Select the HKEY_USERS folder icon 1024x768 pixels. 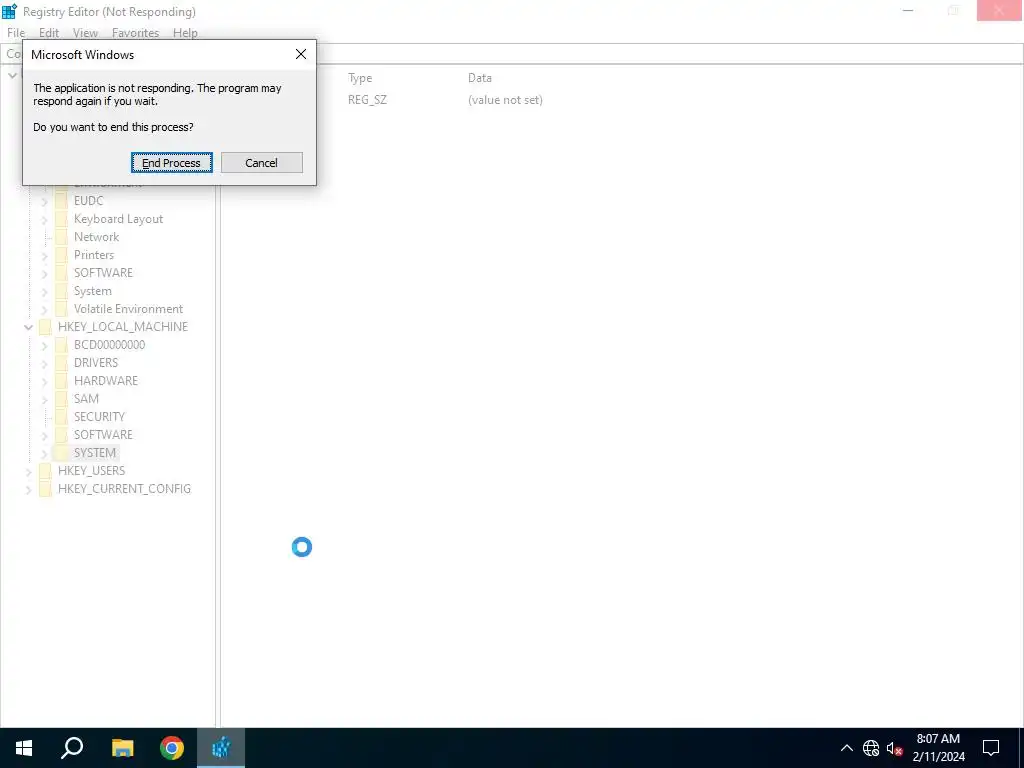click(x=45, y=470)
